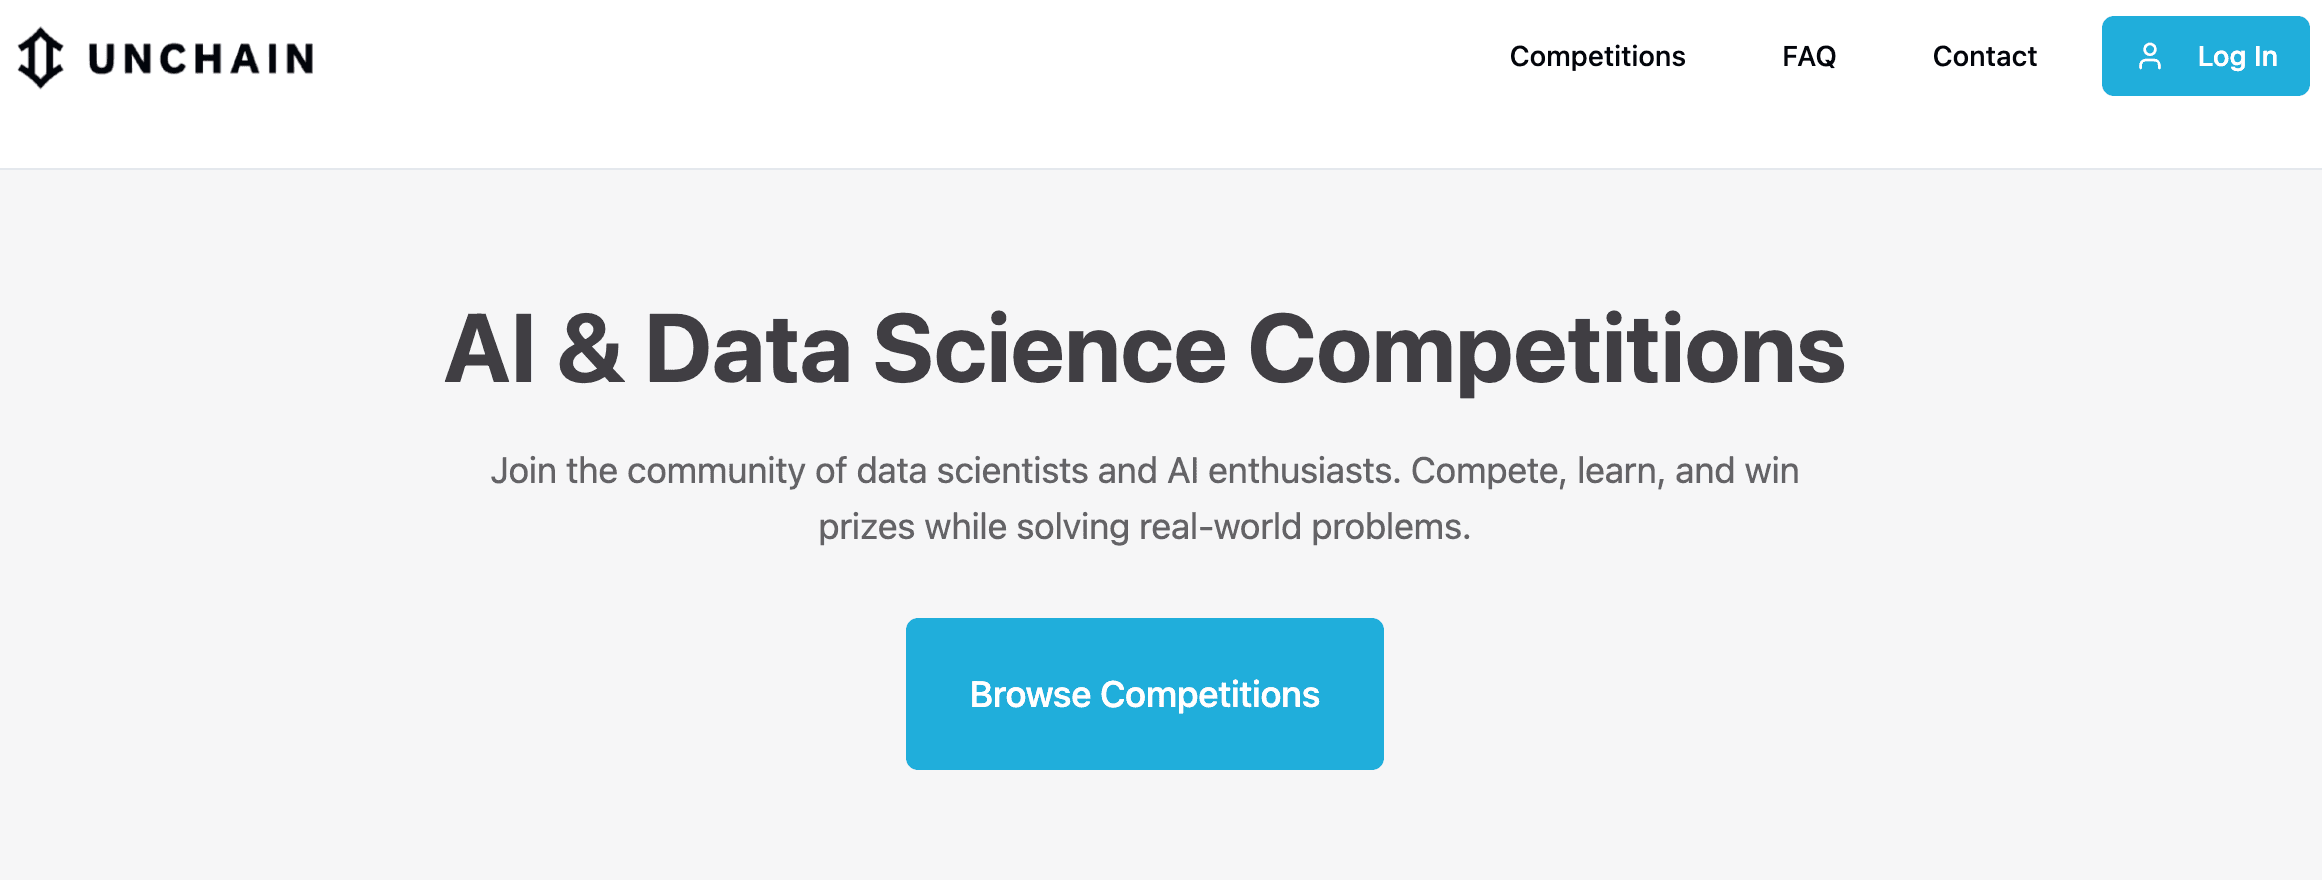Click the word 'Browse' on the blue button
The image size is (2322, 880).
[1030, 694]
